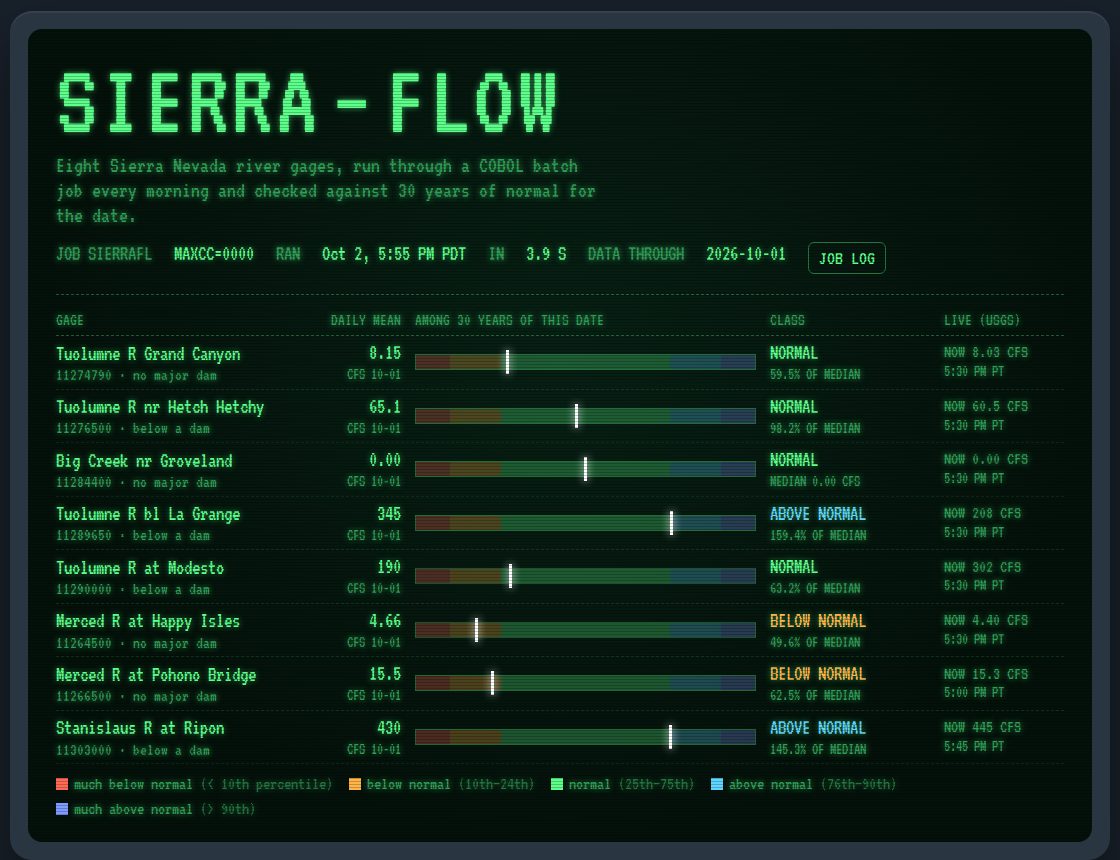Click percentile bar marker for Happy Isles row
The width and height of the screenshot is (1120, 860).
click(x=476, y=630)
